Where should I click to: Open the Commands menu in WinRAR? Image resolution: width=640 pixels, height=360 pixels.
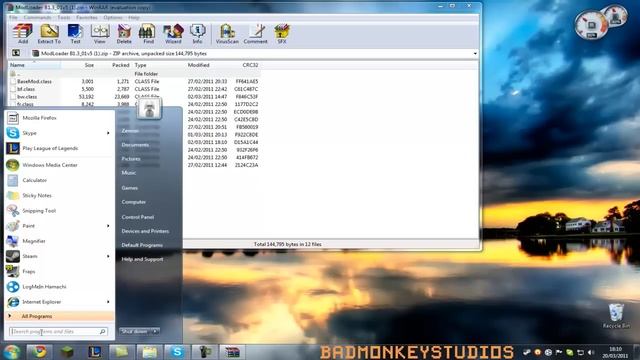click(x=37, y=18)
